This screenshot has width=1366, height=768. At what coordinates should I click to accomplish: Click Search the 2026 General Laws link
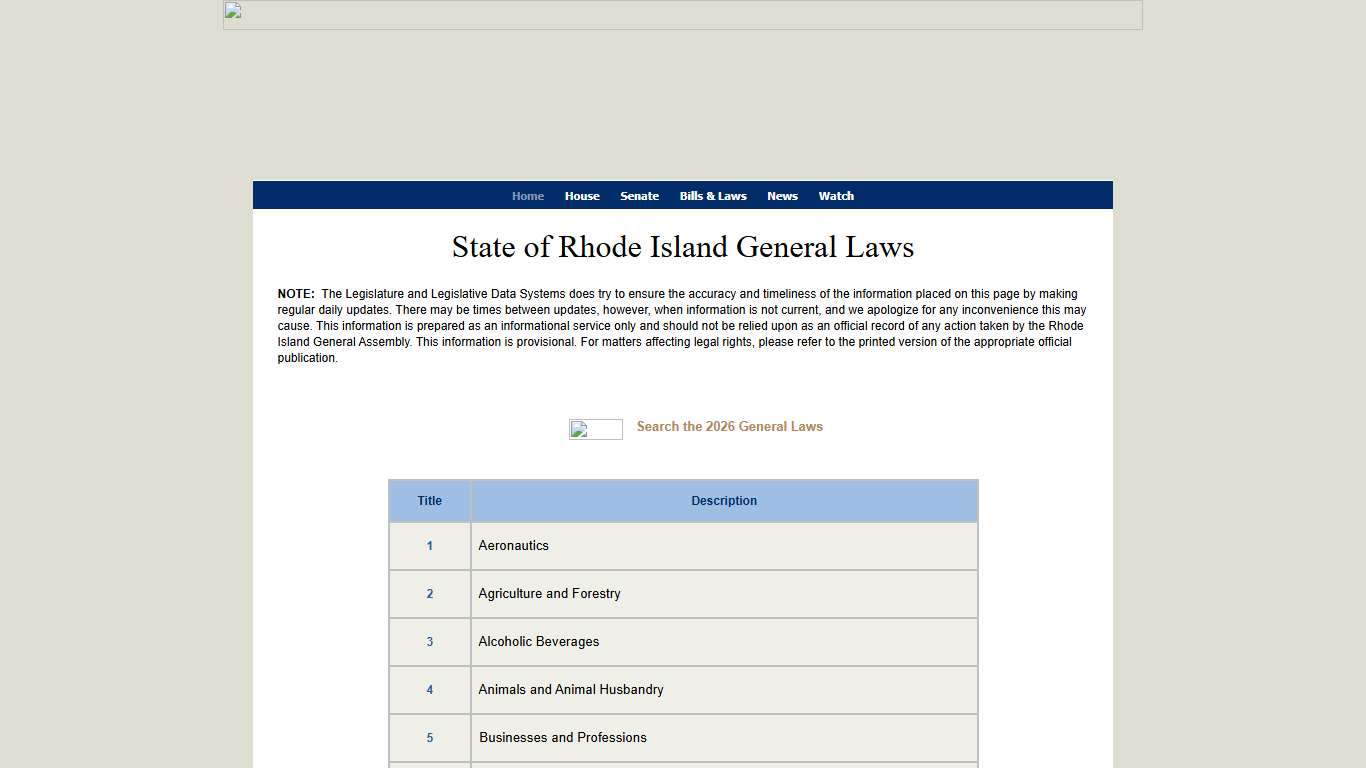pos(729,426)
